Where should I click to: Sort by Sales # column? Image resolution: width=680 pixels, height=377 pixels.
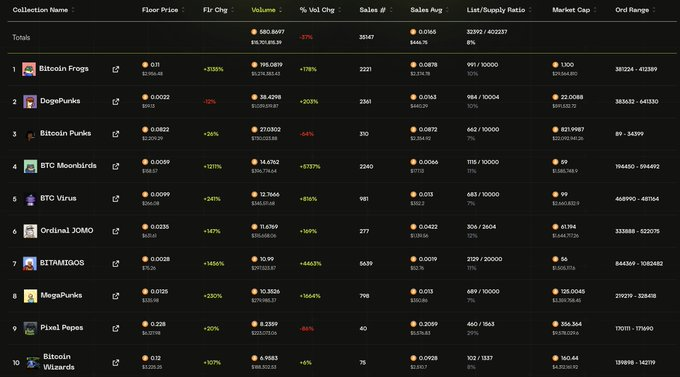pyautogui.click(x=372, y=10)
